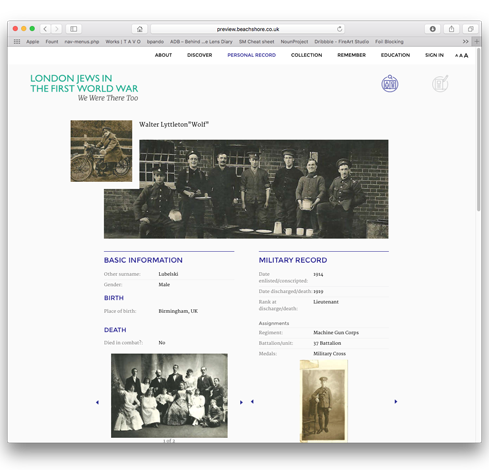The width and height of the screenshot is (489, 470).
Task: Open the COLLECTION menu item
Action: click(x=307, y=55)
